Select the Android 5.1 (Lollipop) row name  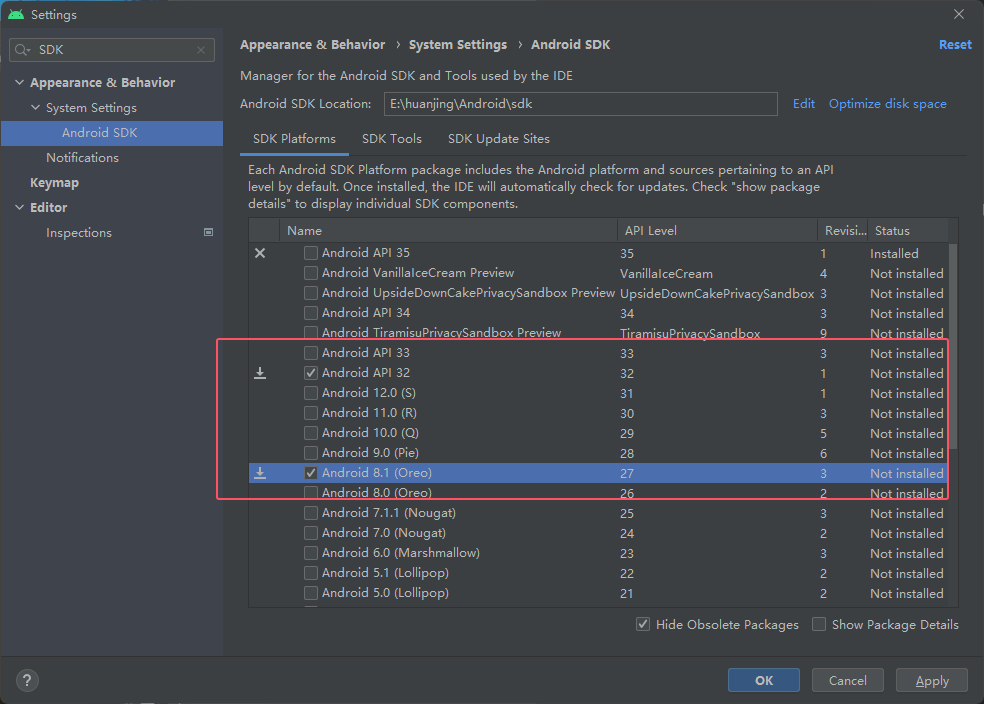pos(385,573)
